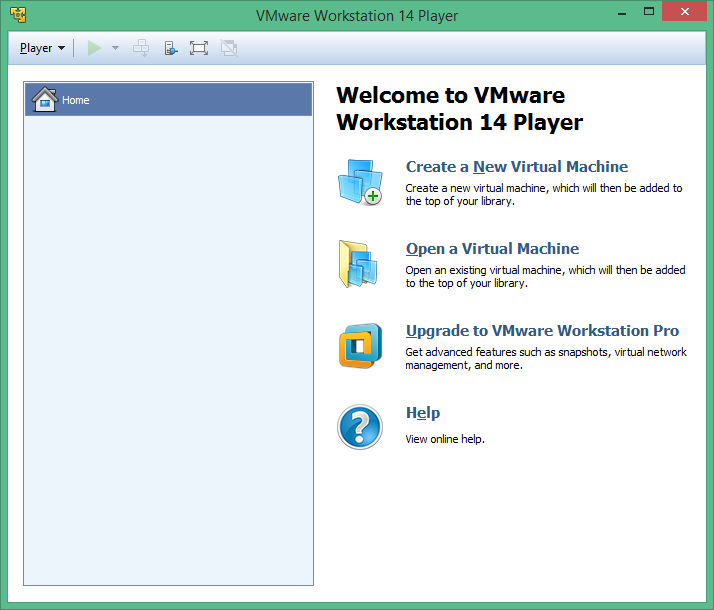Image resolution: width=714 pixels, height=610 pixels.
Task: Open the Player menu
Action: click(42, 48)
